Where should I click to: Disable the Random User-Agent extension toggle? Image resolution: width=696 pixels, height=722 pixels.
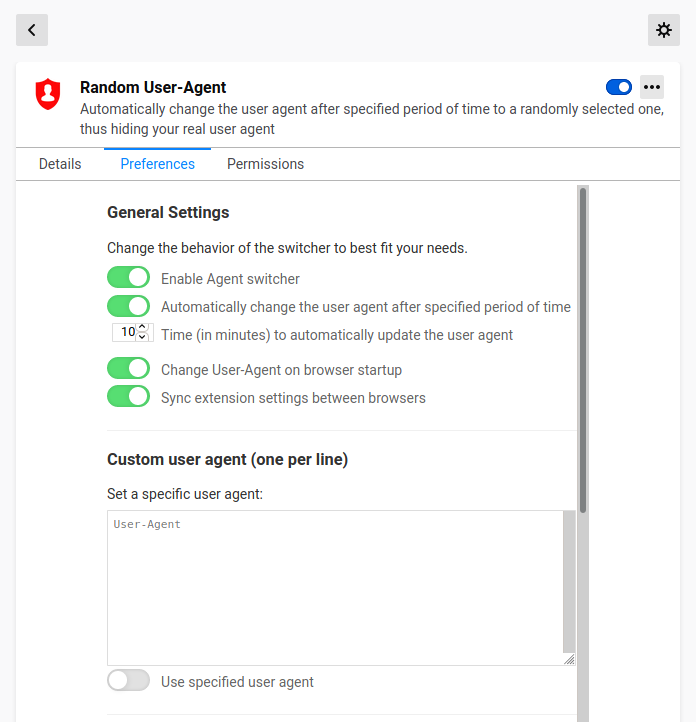coord(619,87)
